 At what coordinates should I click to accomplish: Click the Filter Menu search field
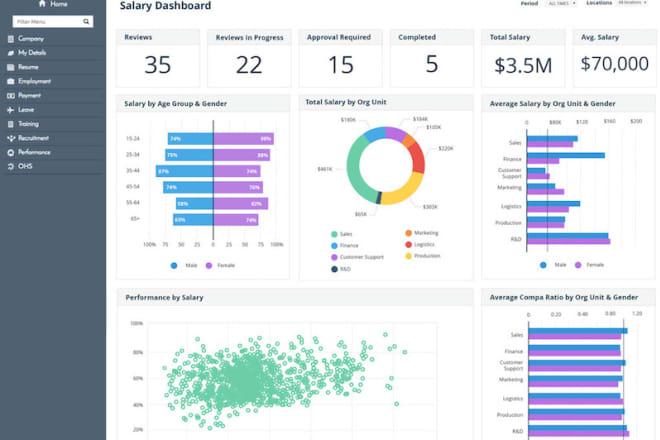coord(53,21)
